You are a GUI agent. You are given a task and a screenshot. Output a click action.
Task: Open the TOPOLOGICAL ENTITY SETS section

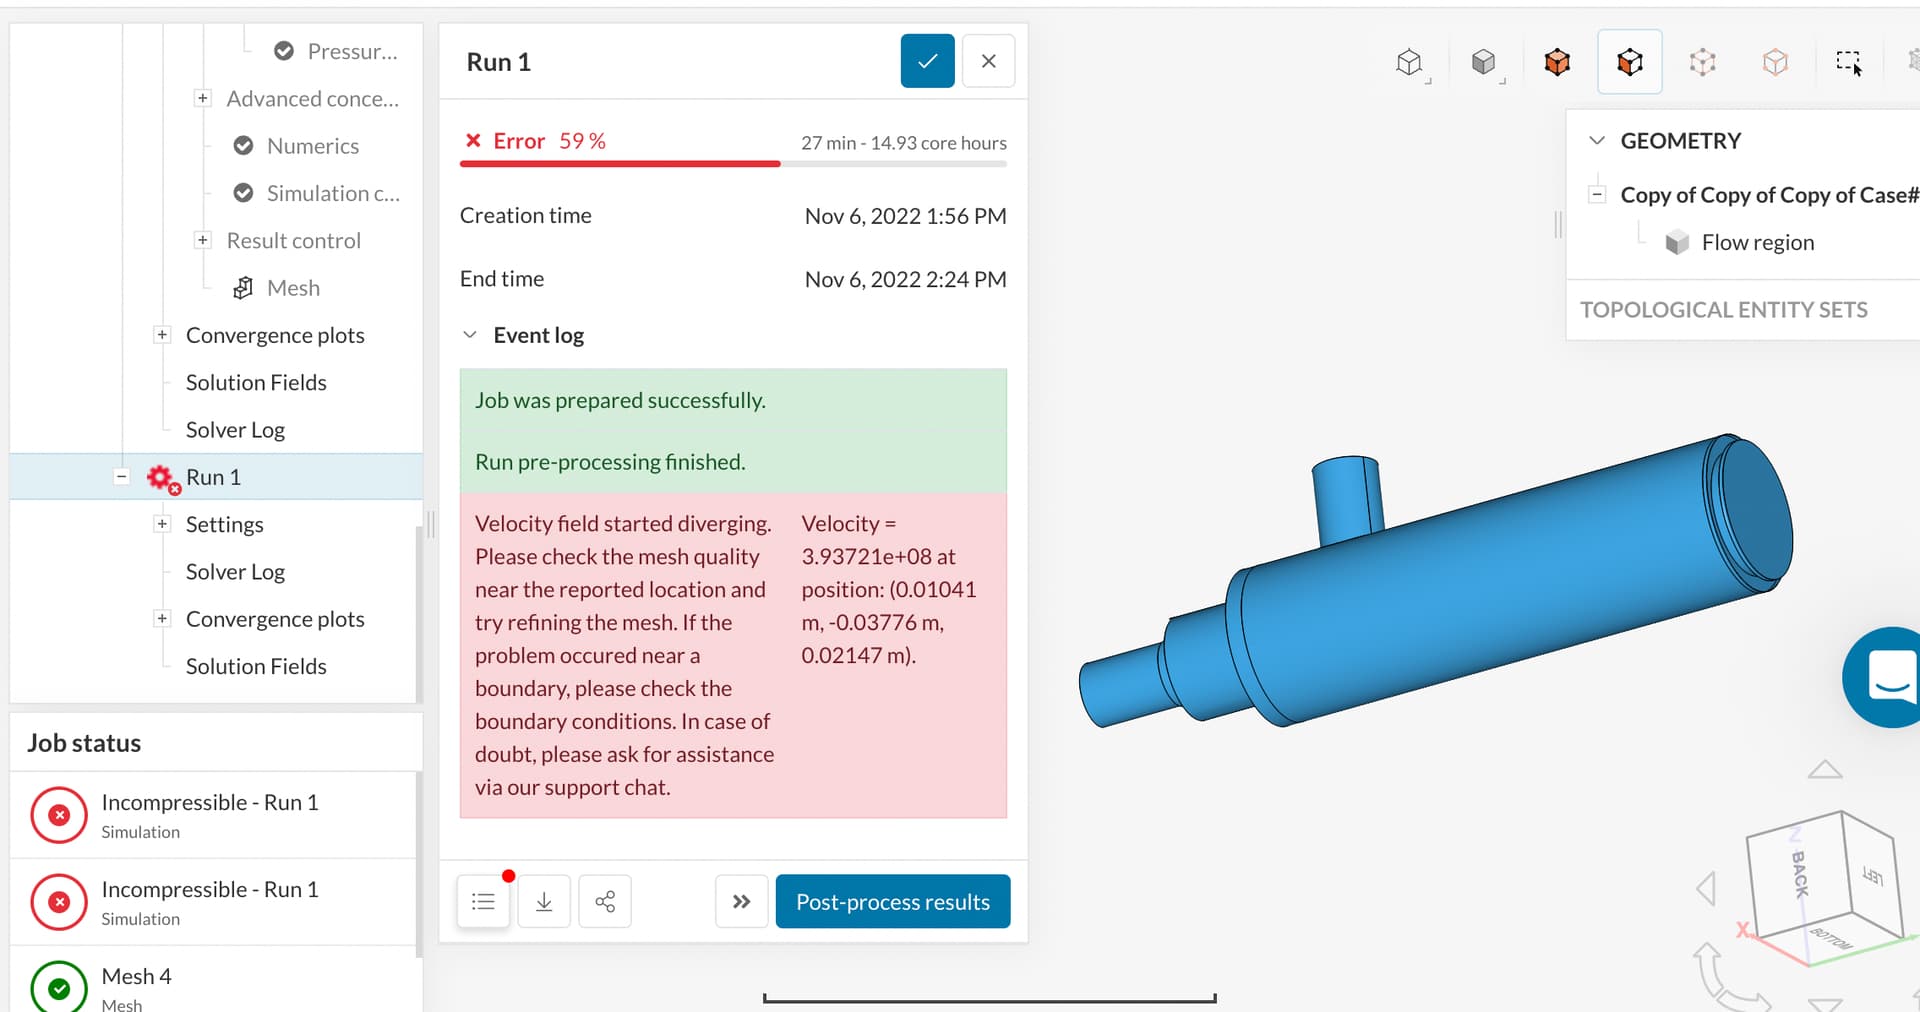(1722, 309)
